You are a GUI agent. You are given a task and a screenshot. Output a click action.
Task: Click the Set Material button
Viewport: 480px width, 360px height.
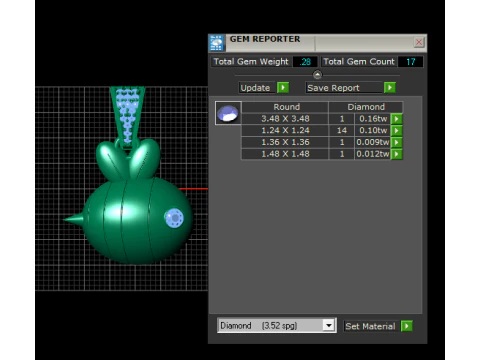371,326
